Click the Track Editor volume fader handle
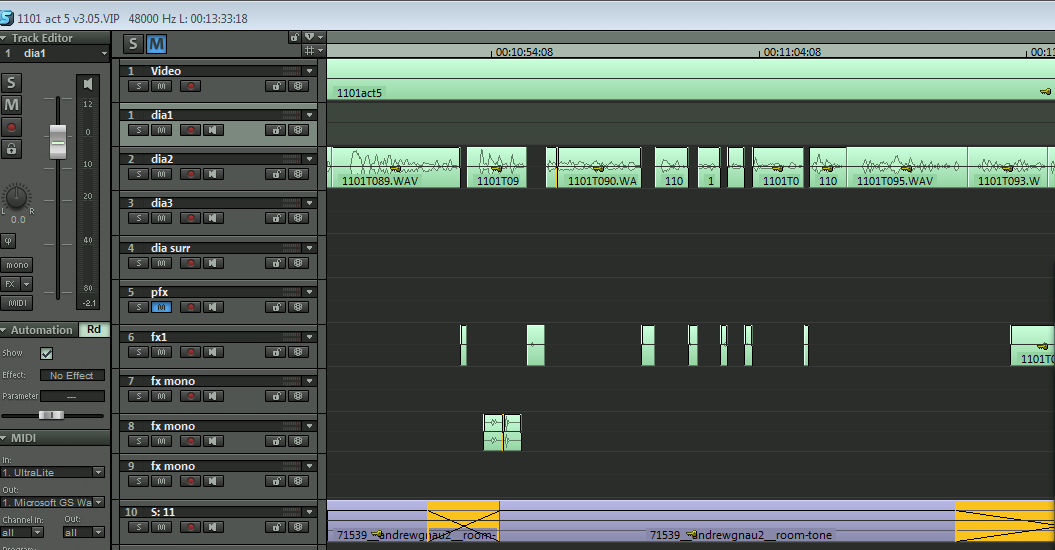 58,142
